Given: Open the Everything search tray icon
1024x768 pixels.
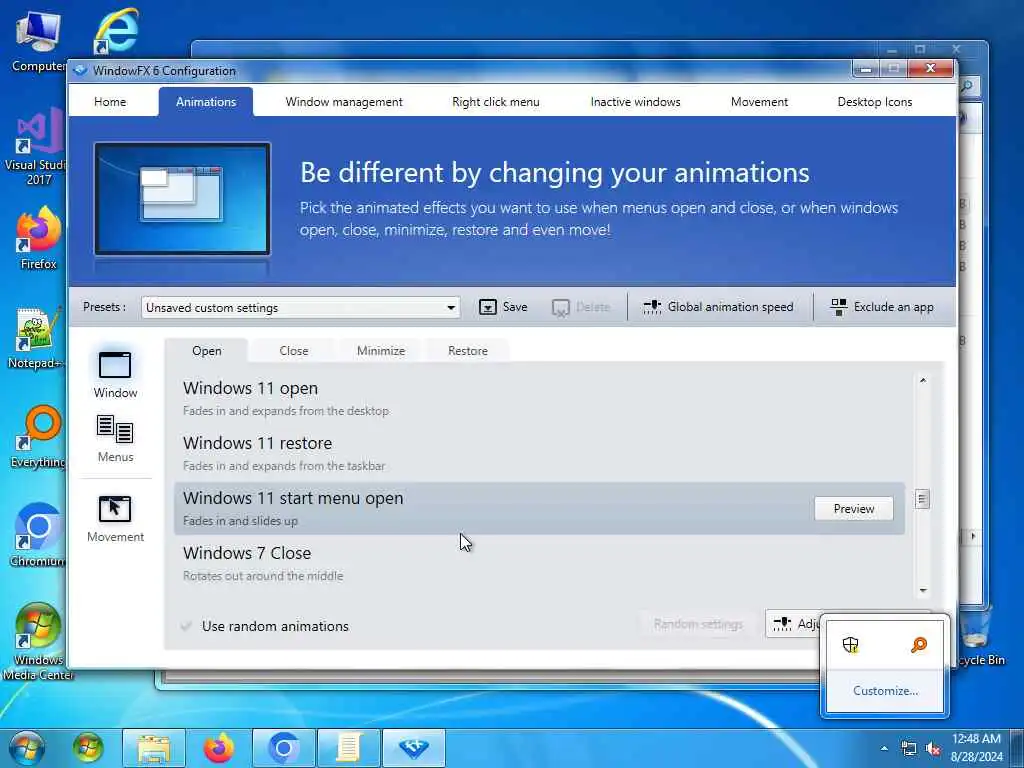Looking at the screenshot, I should (x=919, y=645).
